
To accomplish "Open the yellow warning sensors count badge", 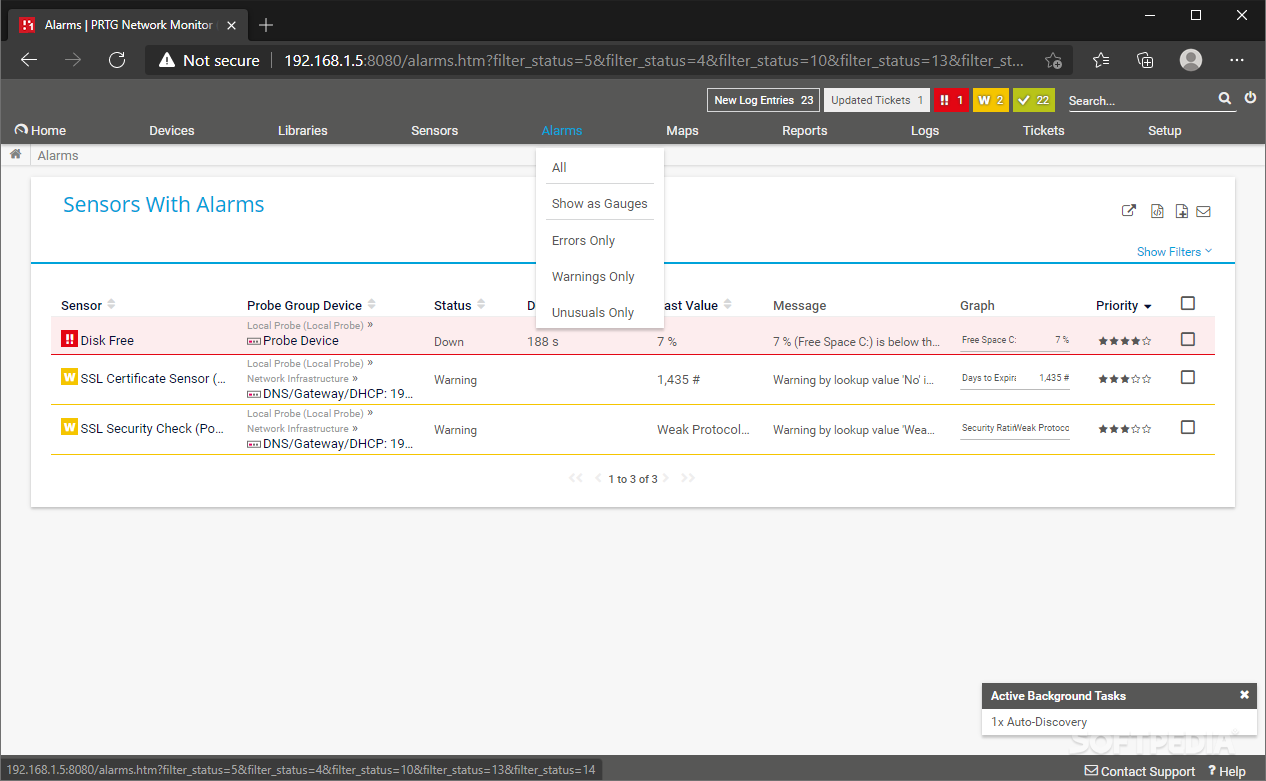I will pos(991,100).
